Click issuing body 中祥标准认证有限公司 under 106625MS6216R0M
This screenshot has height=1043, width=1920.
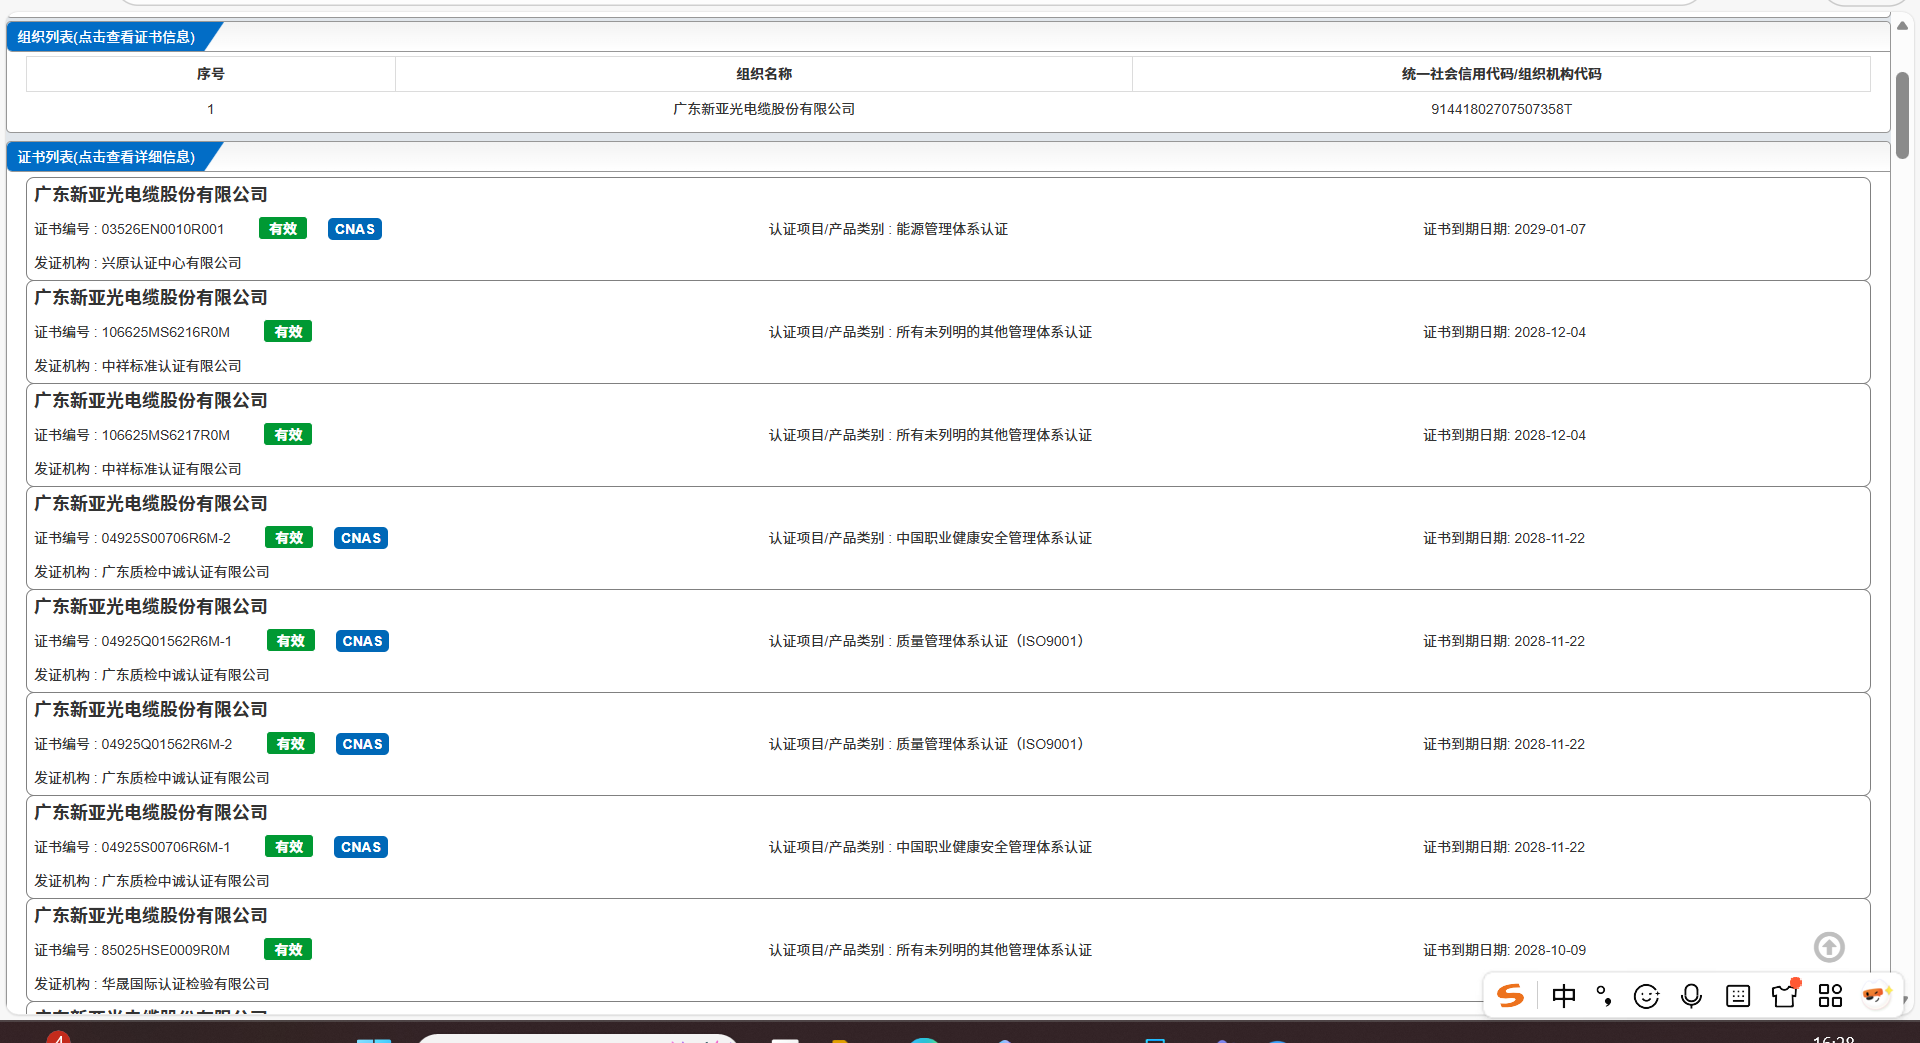pos(172,366)
